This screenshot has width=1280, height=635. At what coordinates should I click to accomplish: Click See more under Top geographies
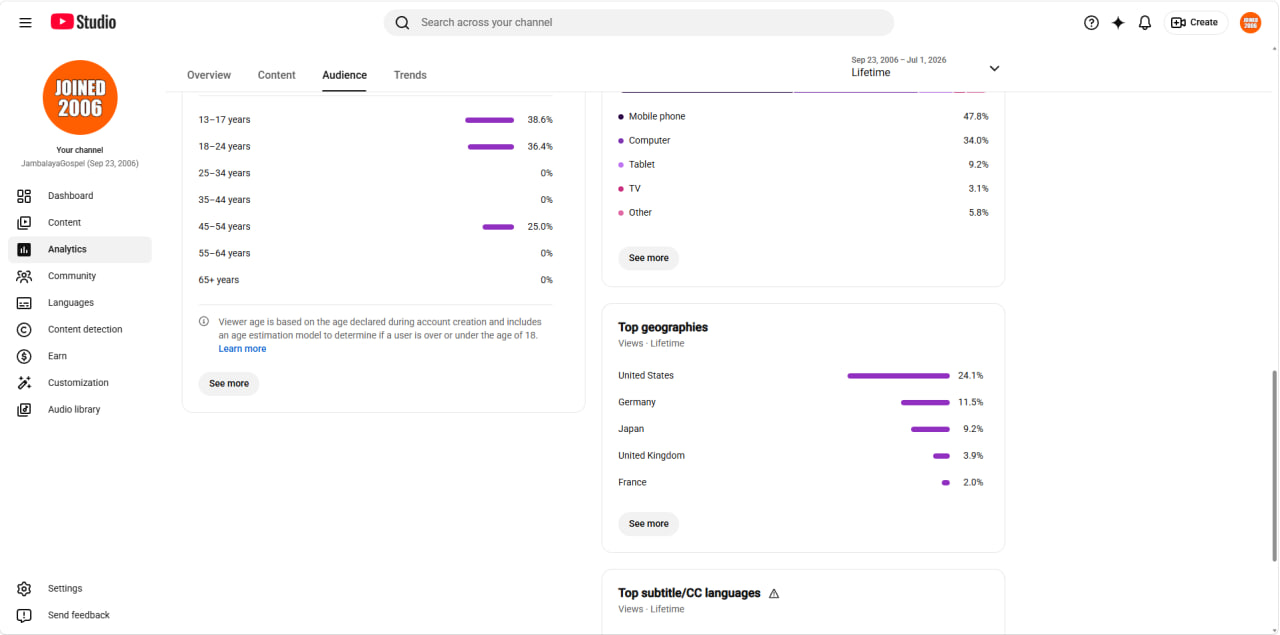[x=649, y=524]
